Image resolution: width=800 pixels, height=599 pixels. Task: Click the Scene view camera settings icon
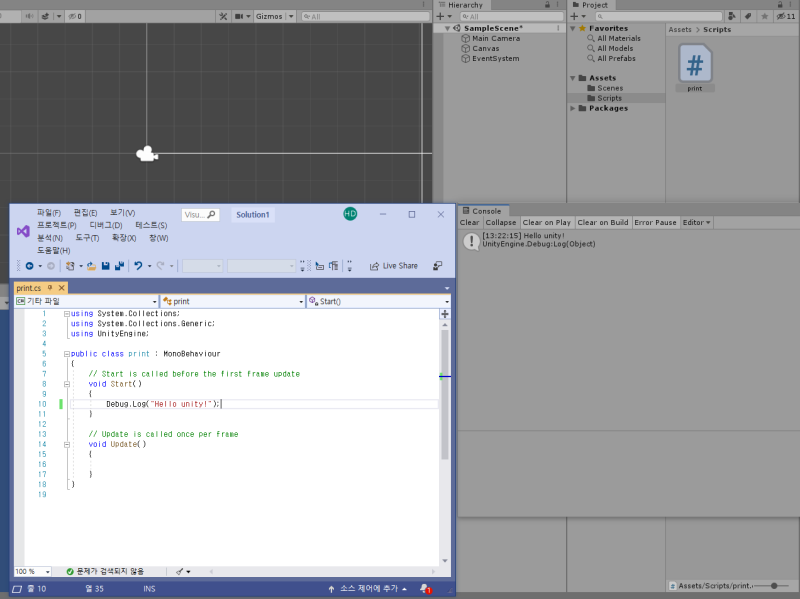coord(239,16)
